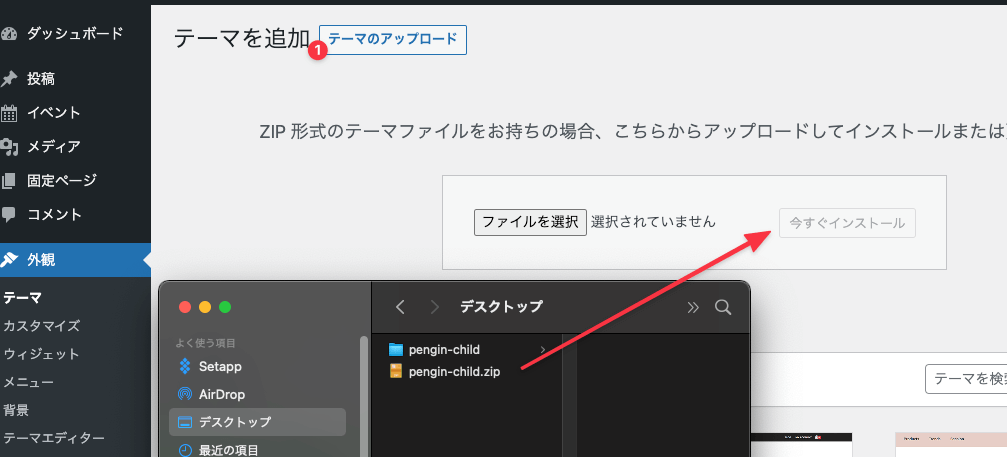Image resolution: width=1007 pixels, height=457 pixels.
Task: Click the Finder search magnifier icon
Action: [x=723, y=307]
